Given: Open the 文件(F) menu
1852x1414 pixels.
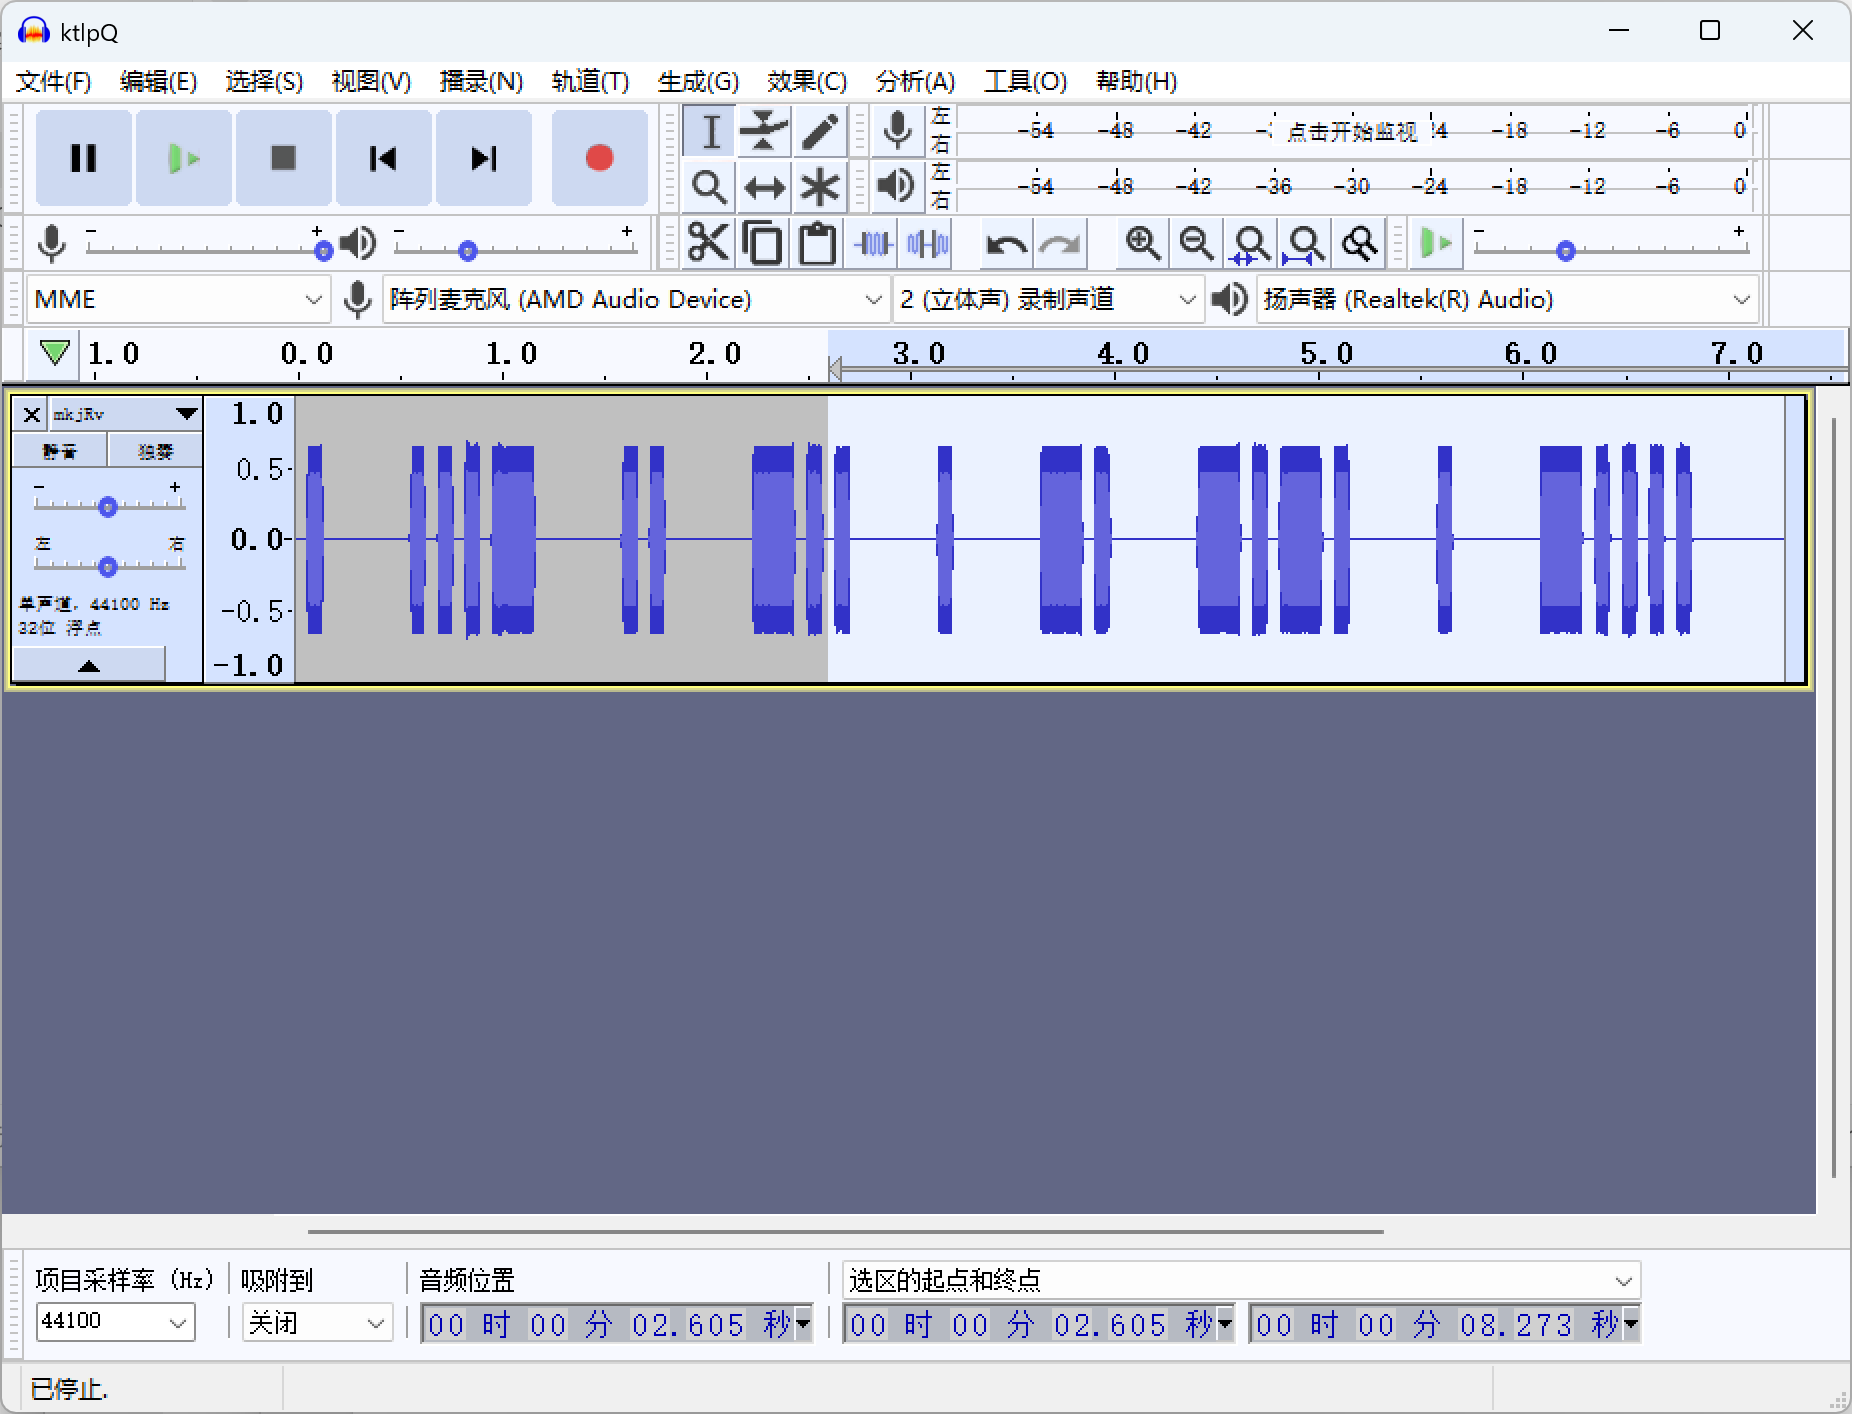Looking at the screenshot, I should point(54,81).
